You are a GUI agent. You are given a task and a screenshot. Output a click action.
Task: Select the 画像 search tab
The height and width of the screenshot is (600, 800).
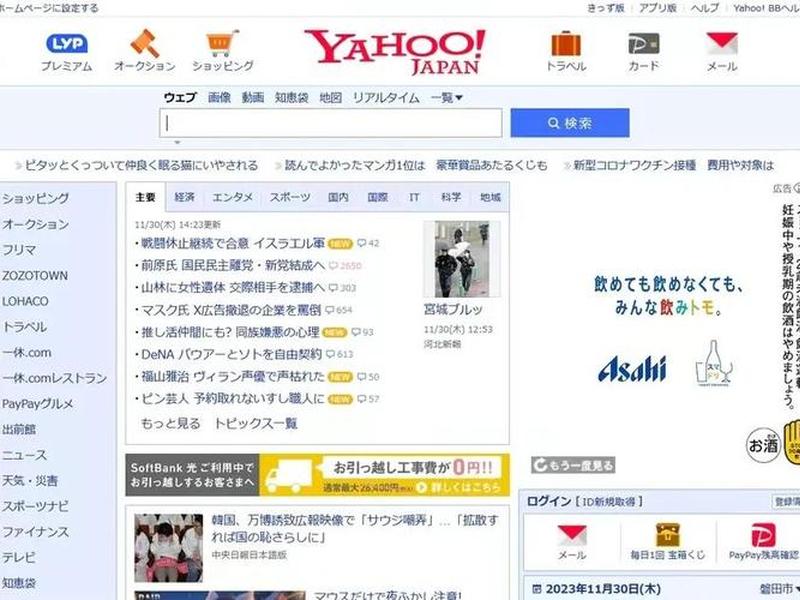tap(219, 97)
